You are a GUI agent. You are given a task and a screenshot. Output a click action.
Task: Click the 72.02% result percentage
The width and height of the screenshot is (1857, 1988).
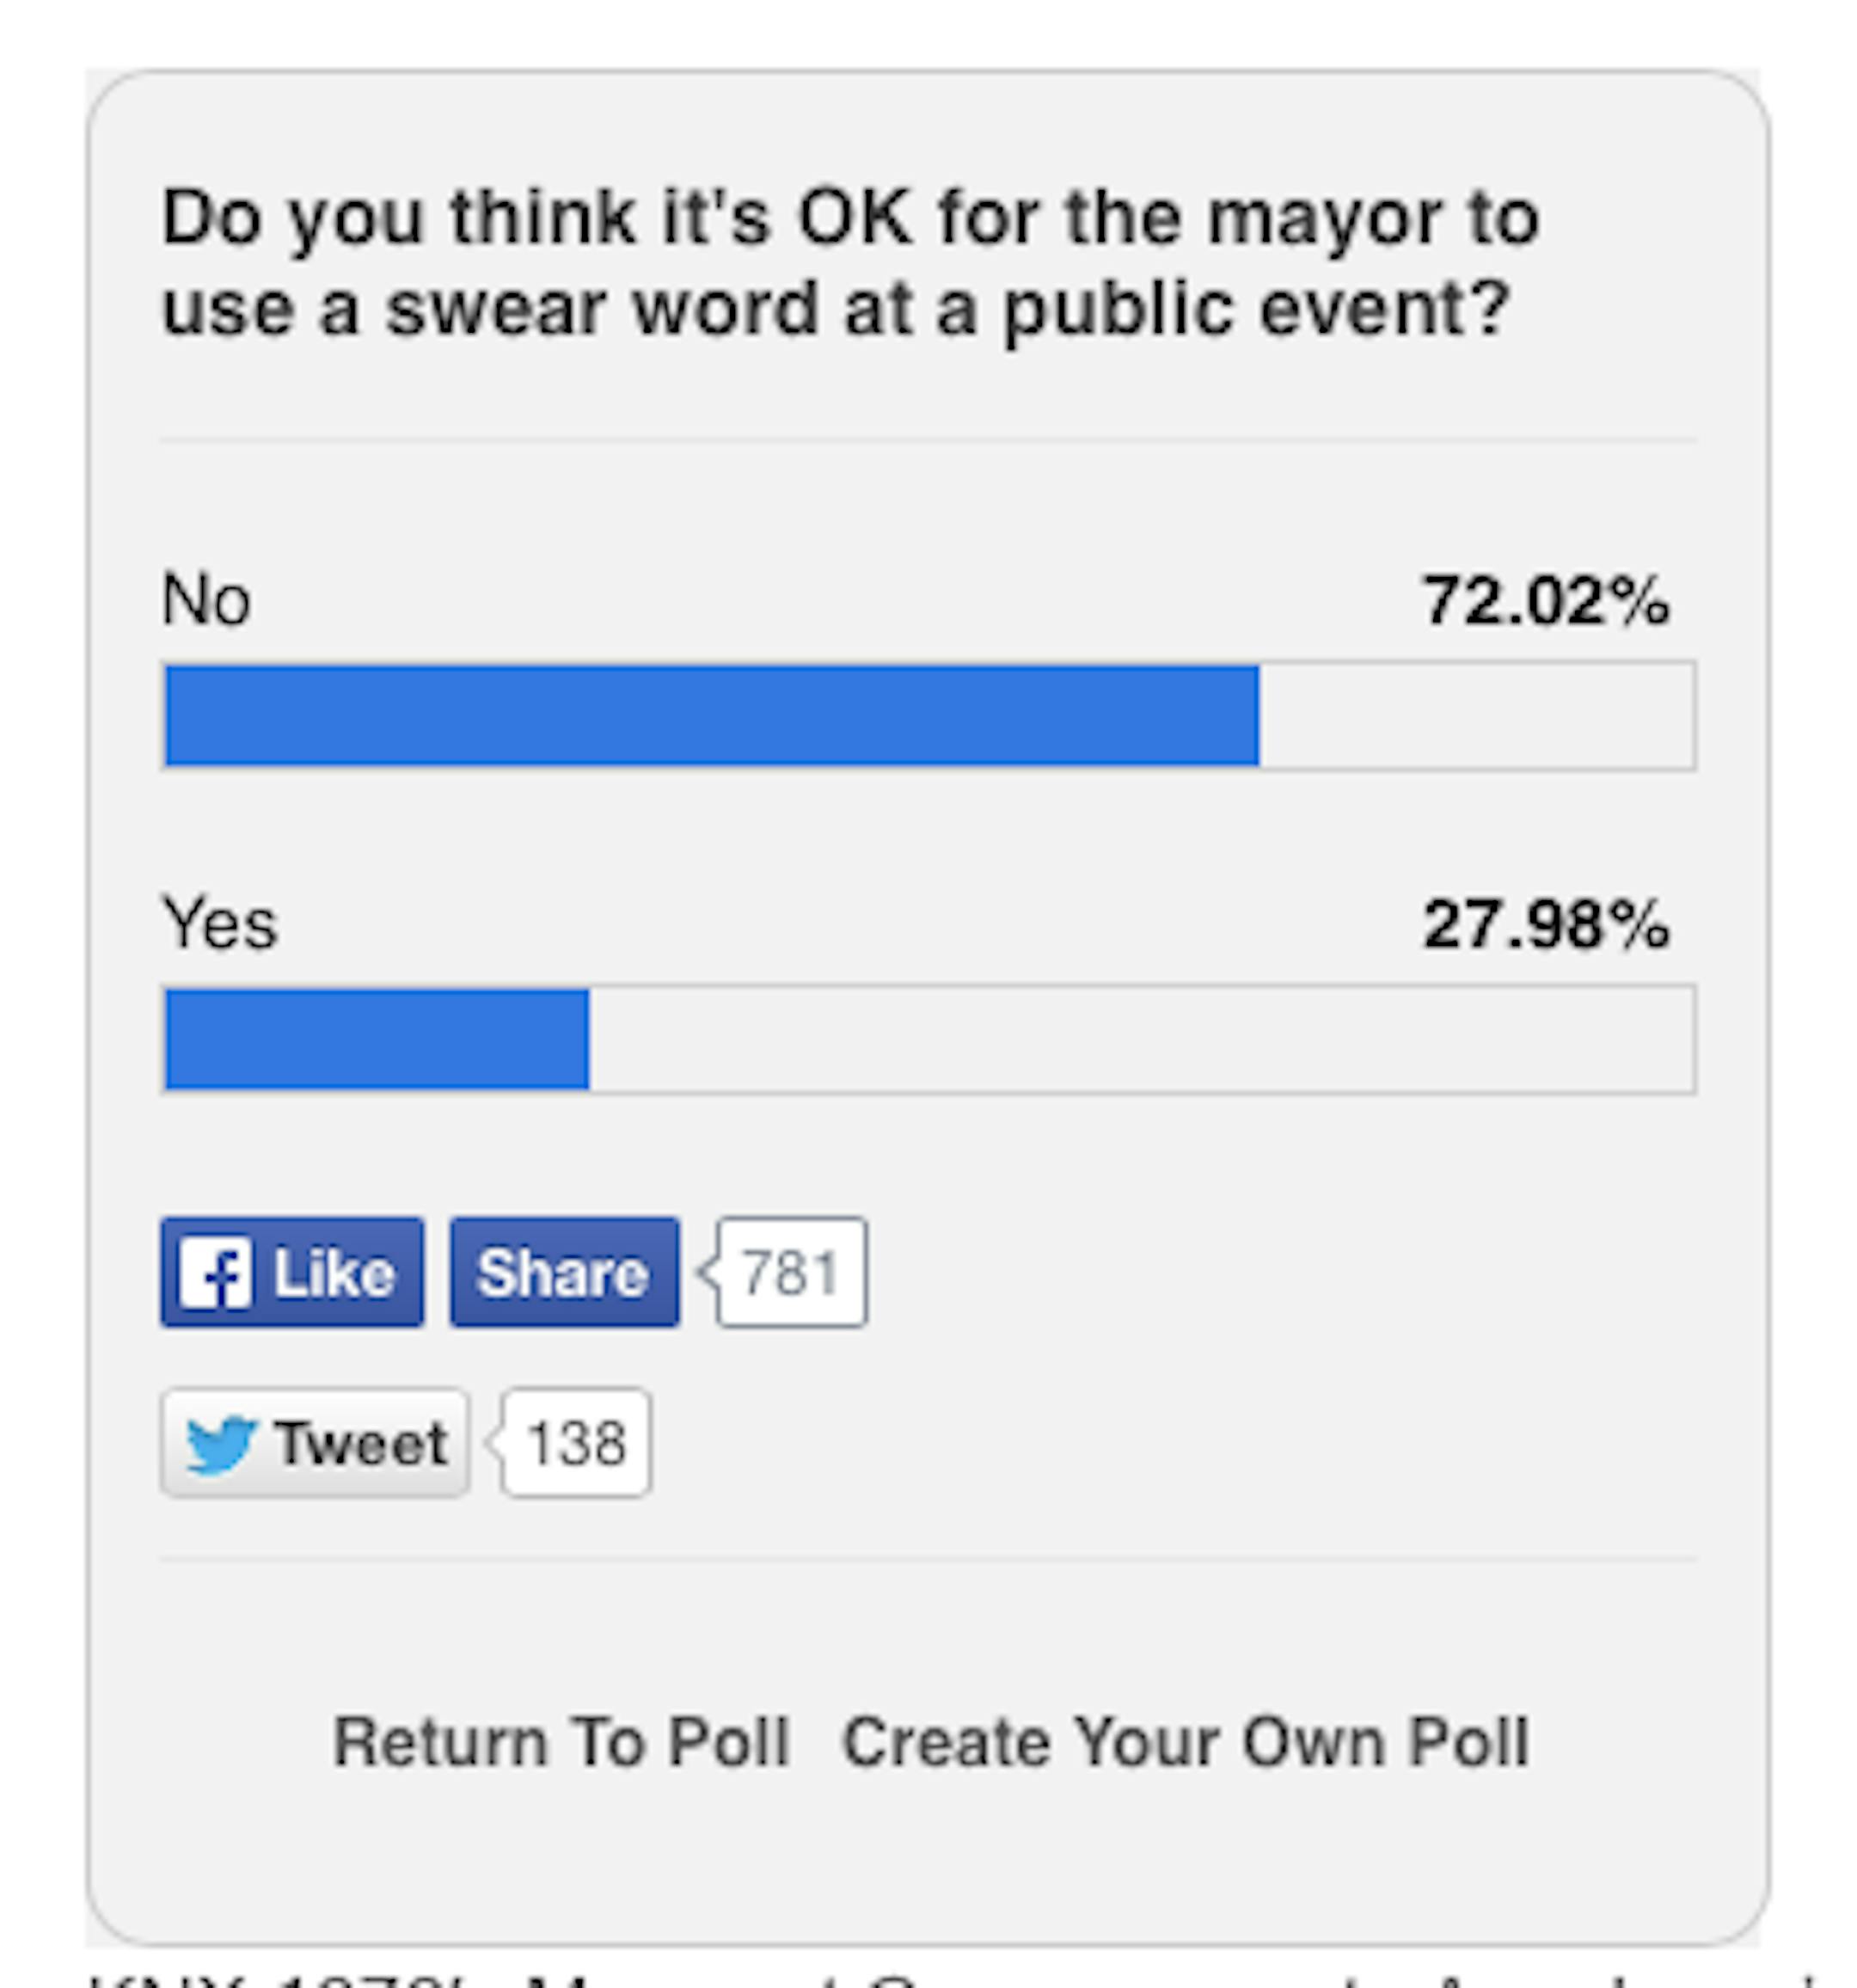tap(1546, 601)
